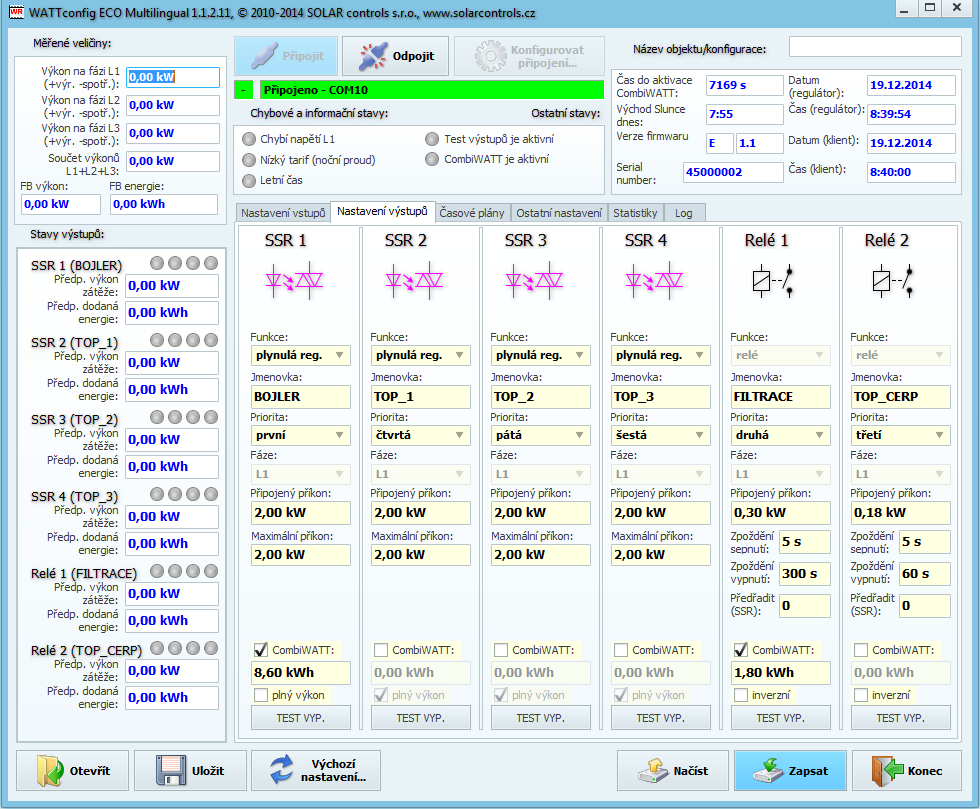The width and height of the screenshot is (980, 809).
Task: Open SSR 2 Funkce dropdown
Action: pos(421,355)
